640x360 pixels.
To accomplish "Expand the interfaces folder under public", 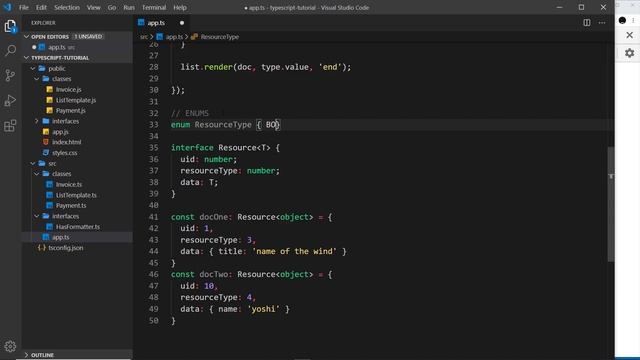I will [x=37, y=121].
